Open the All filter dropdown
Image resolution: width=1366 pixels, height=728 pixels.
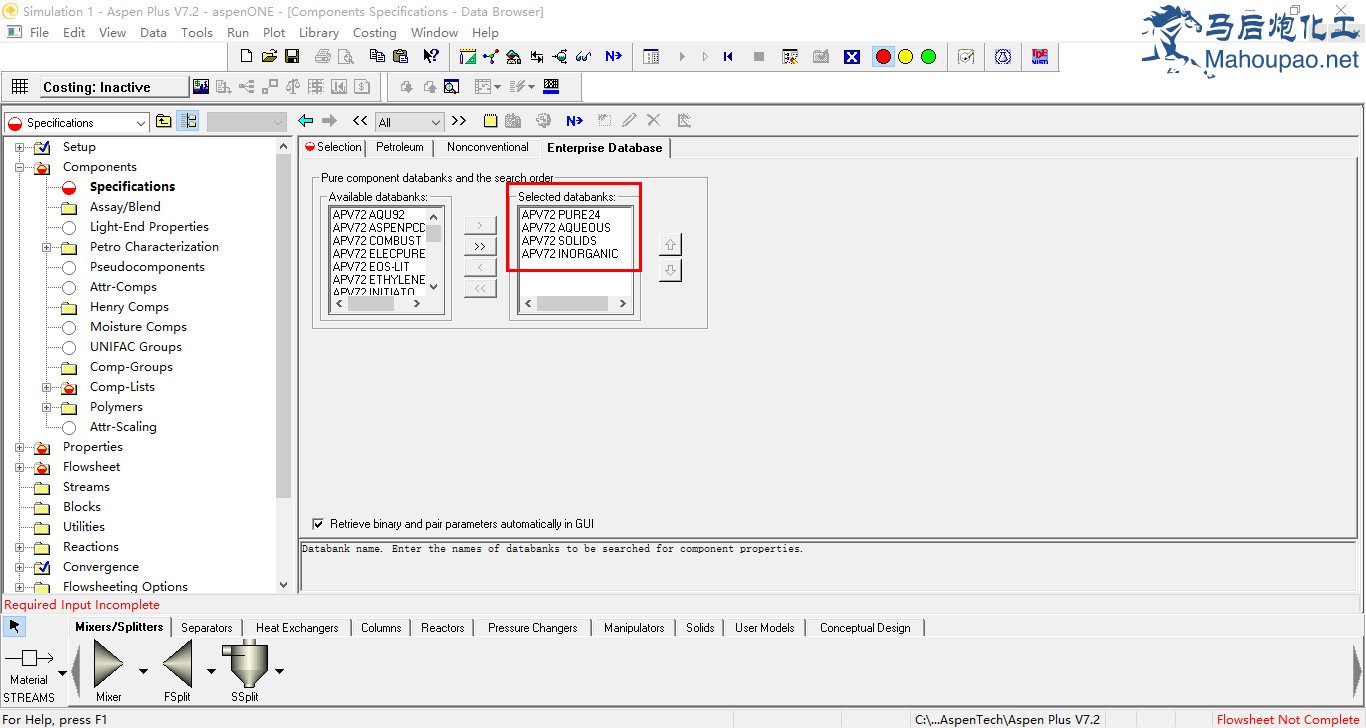tap(435, 122)
